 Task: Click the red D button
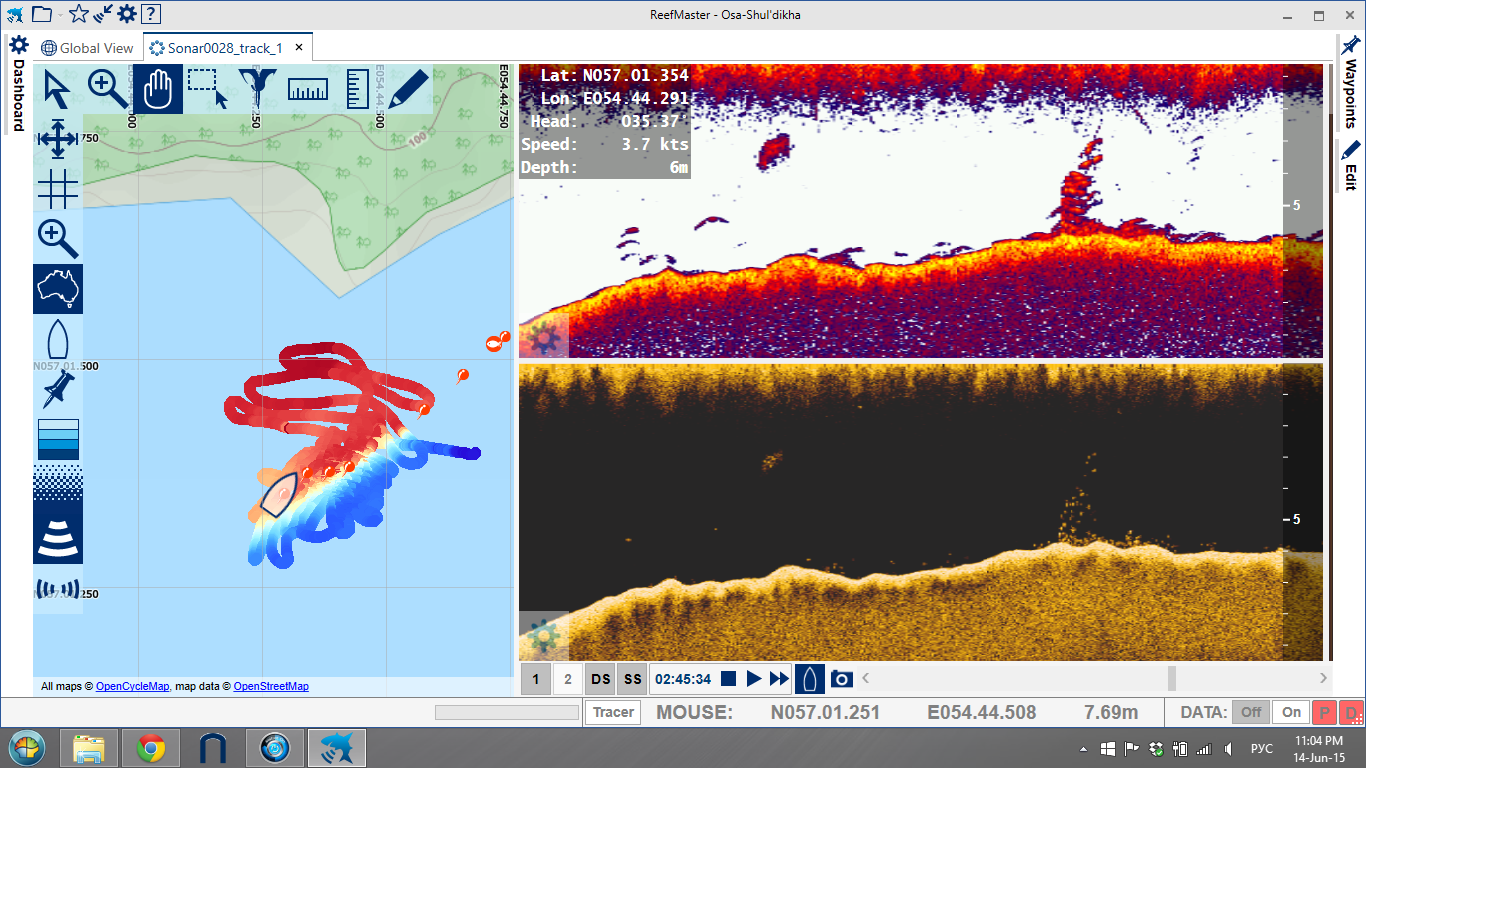(1351, 712)
